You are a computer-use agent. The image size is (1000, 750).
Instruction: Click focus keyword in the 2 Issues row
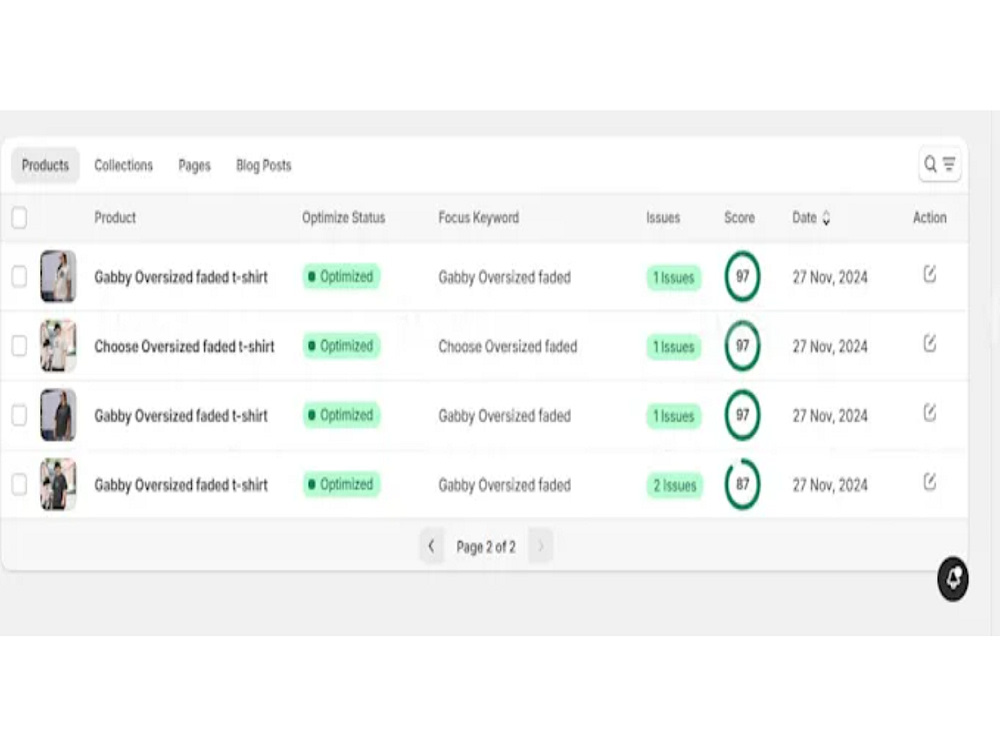pos(504,485)
